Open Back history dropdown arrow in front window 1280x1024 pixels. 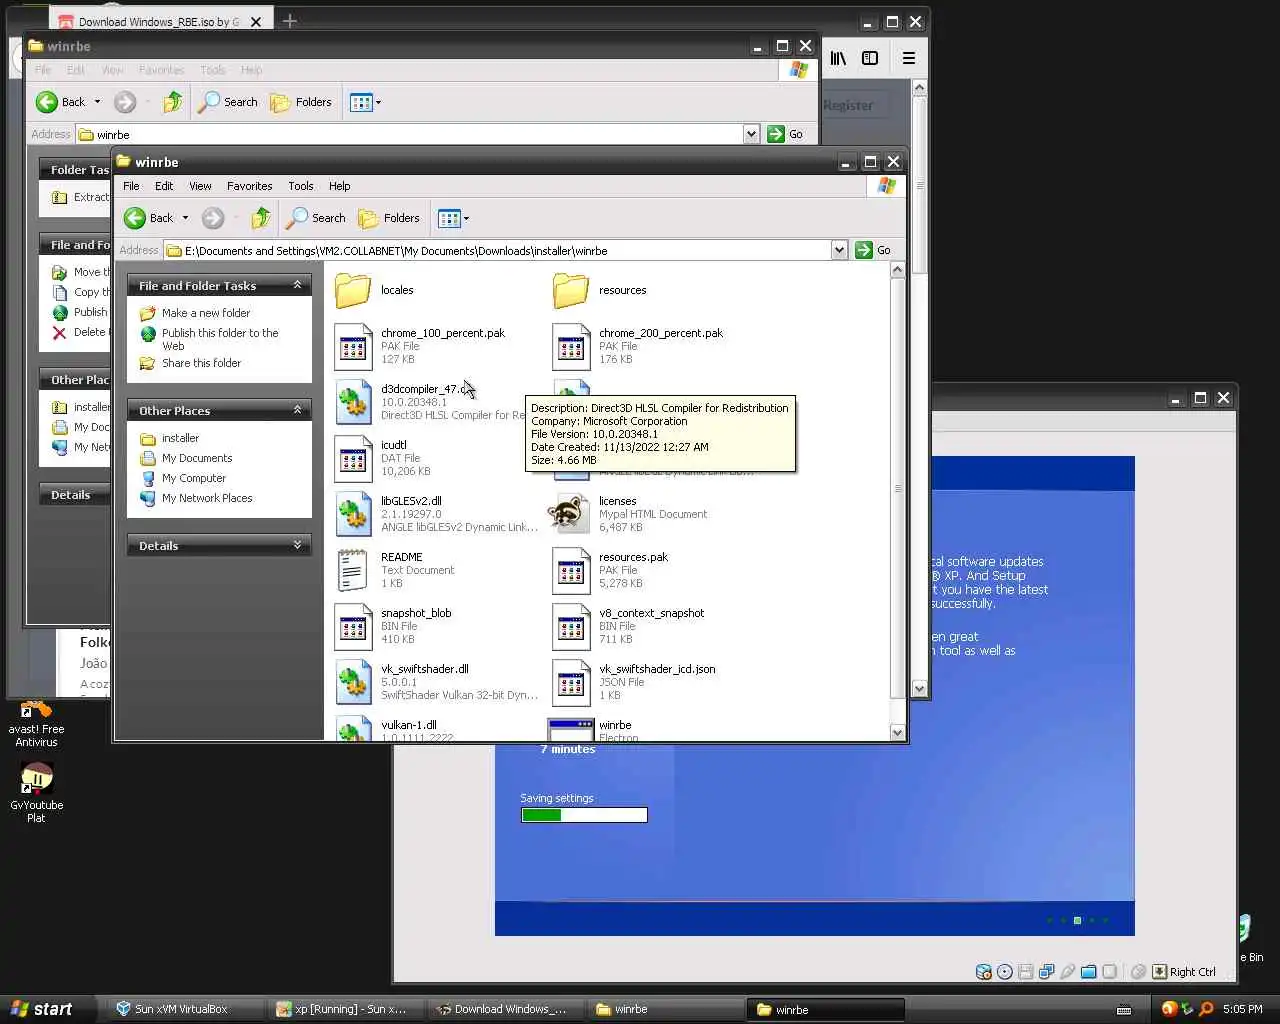pyautogui.click(x=185, y=218)
